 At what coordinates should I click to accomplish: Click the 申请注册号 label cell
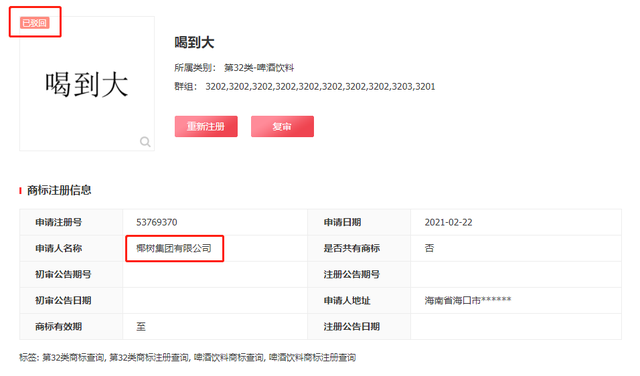[71, 222]
